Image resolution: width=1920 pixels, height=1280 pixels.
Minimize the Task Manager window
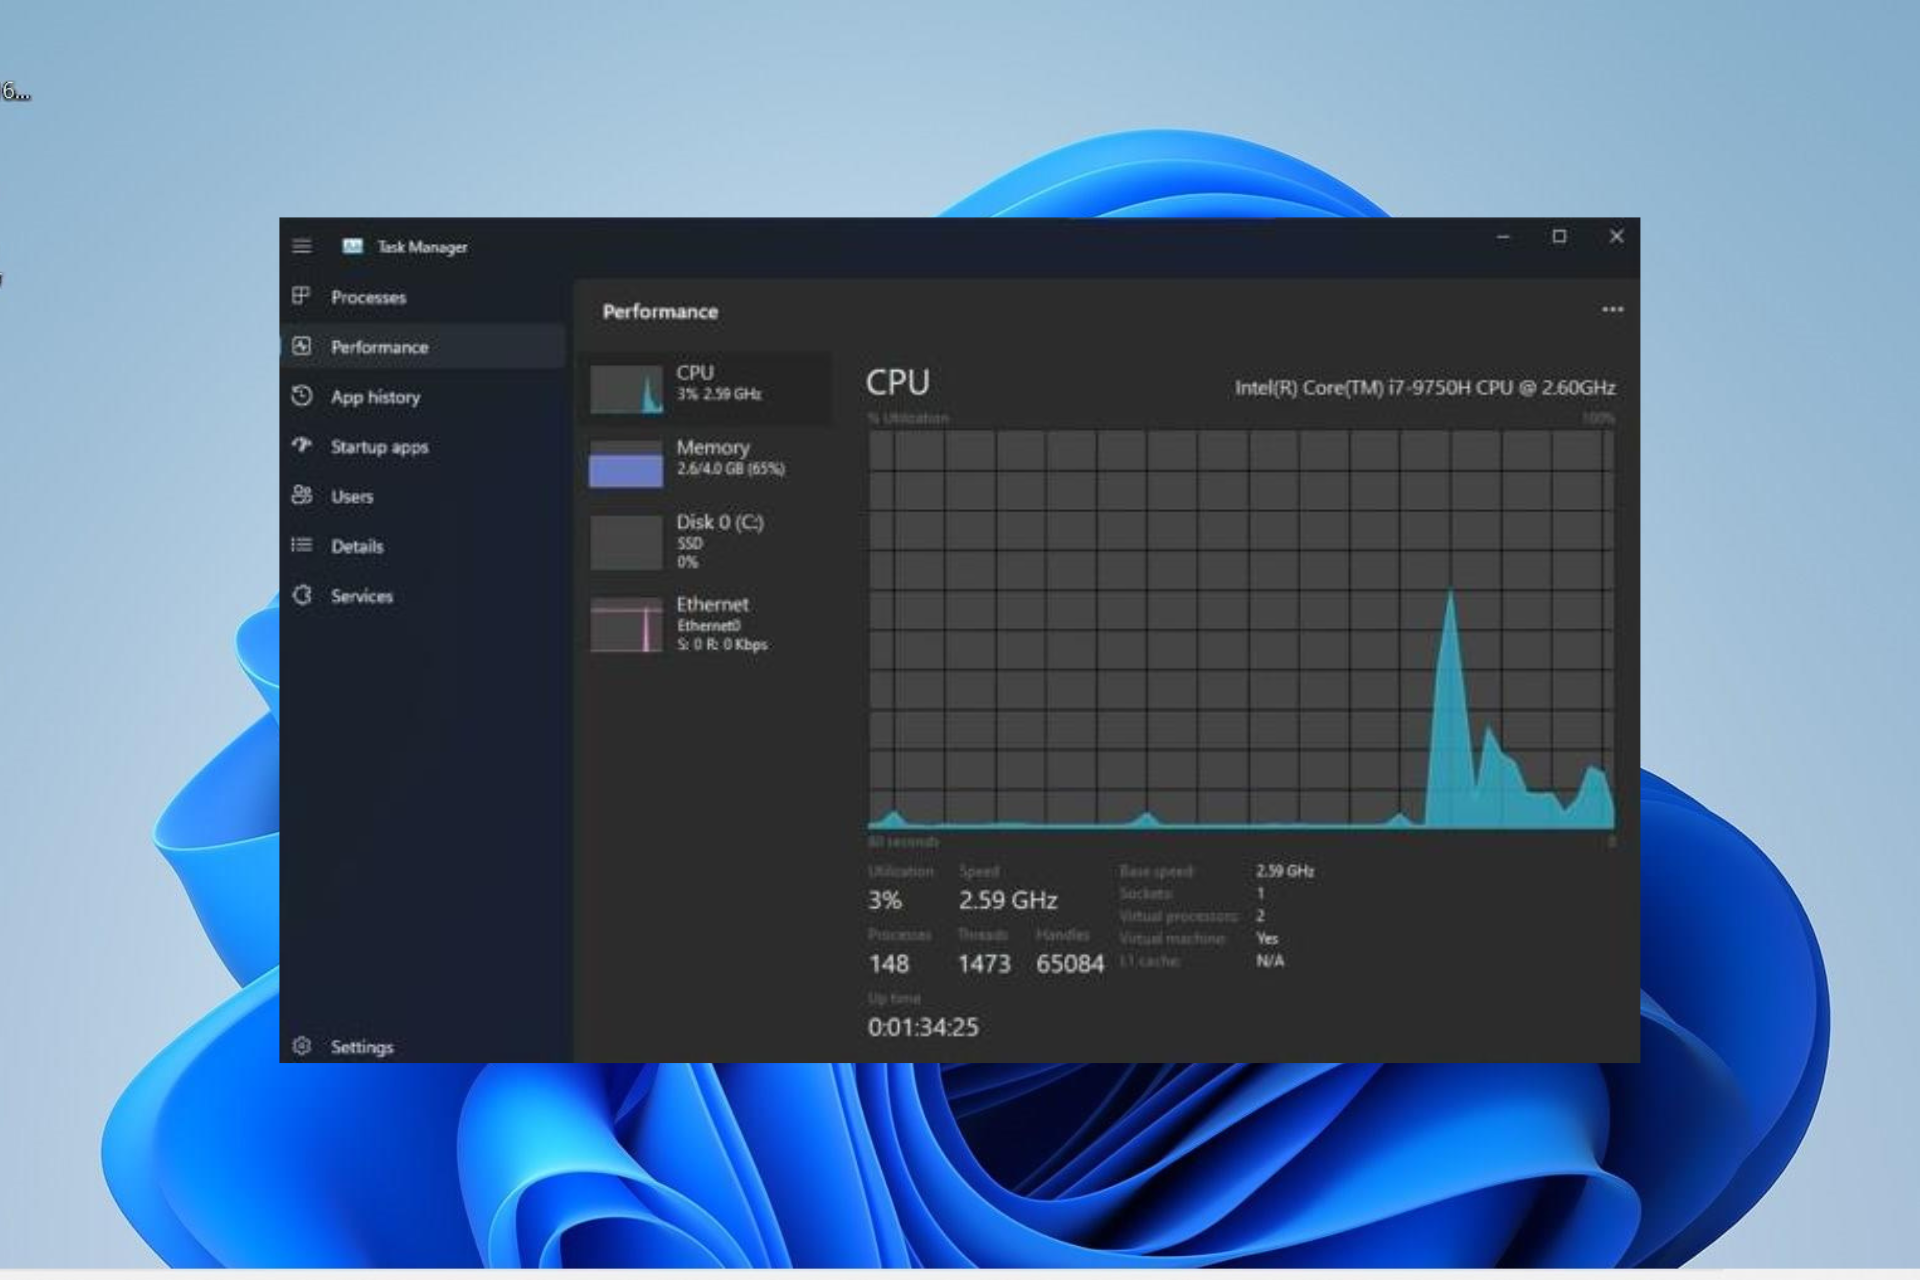[1503, 237]
